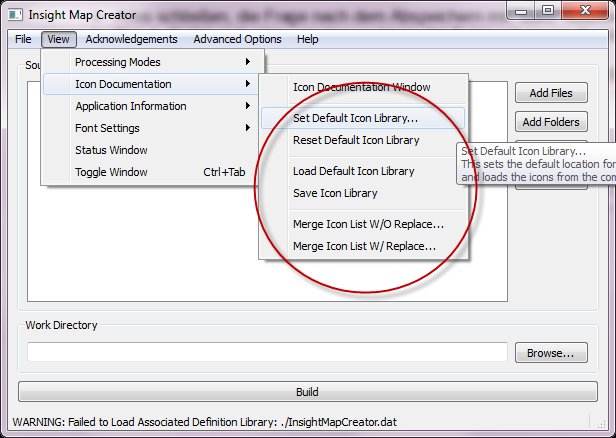Open the Icon Documentation Window entry
Image resolution: width=616 pixels, height=438 pixels.
361,87
